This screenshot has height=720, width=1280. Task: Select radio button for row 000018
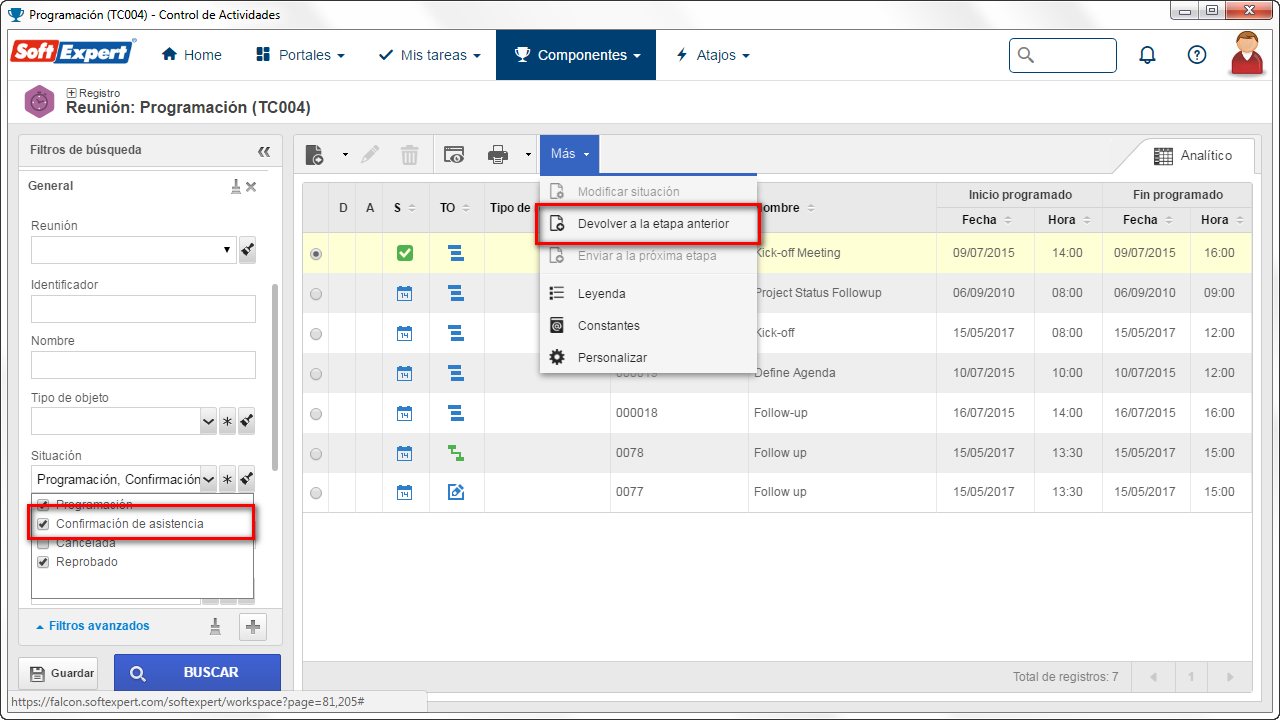pos(316,414)
